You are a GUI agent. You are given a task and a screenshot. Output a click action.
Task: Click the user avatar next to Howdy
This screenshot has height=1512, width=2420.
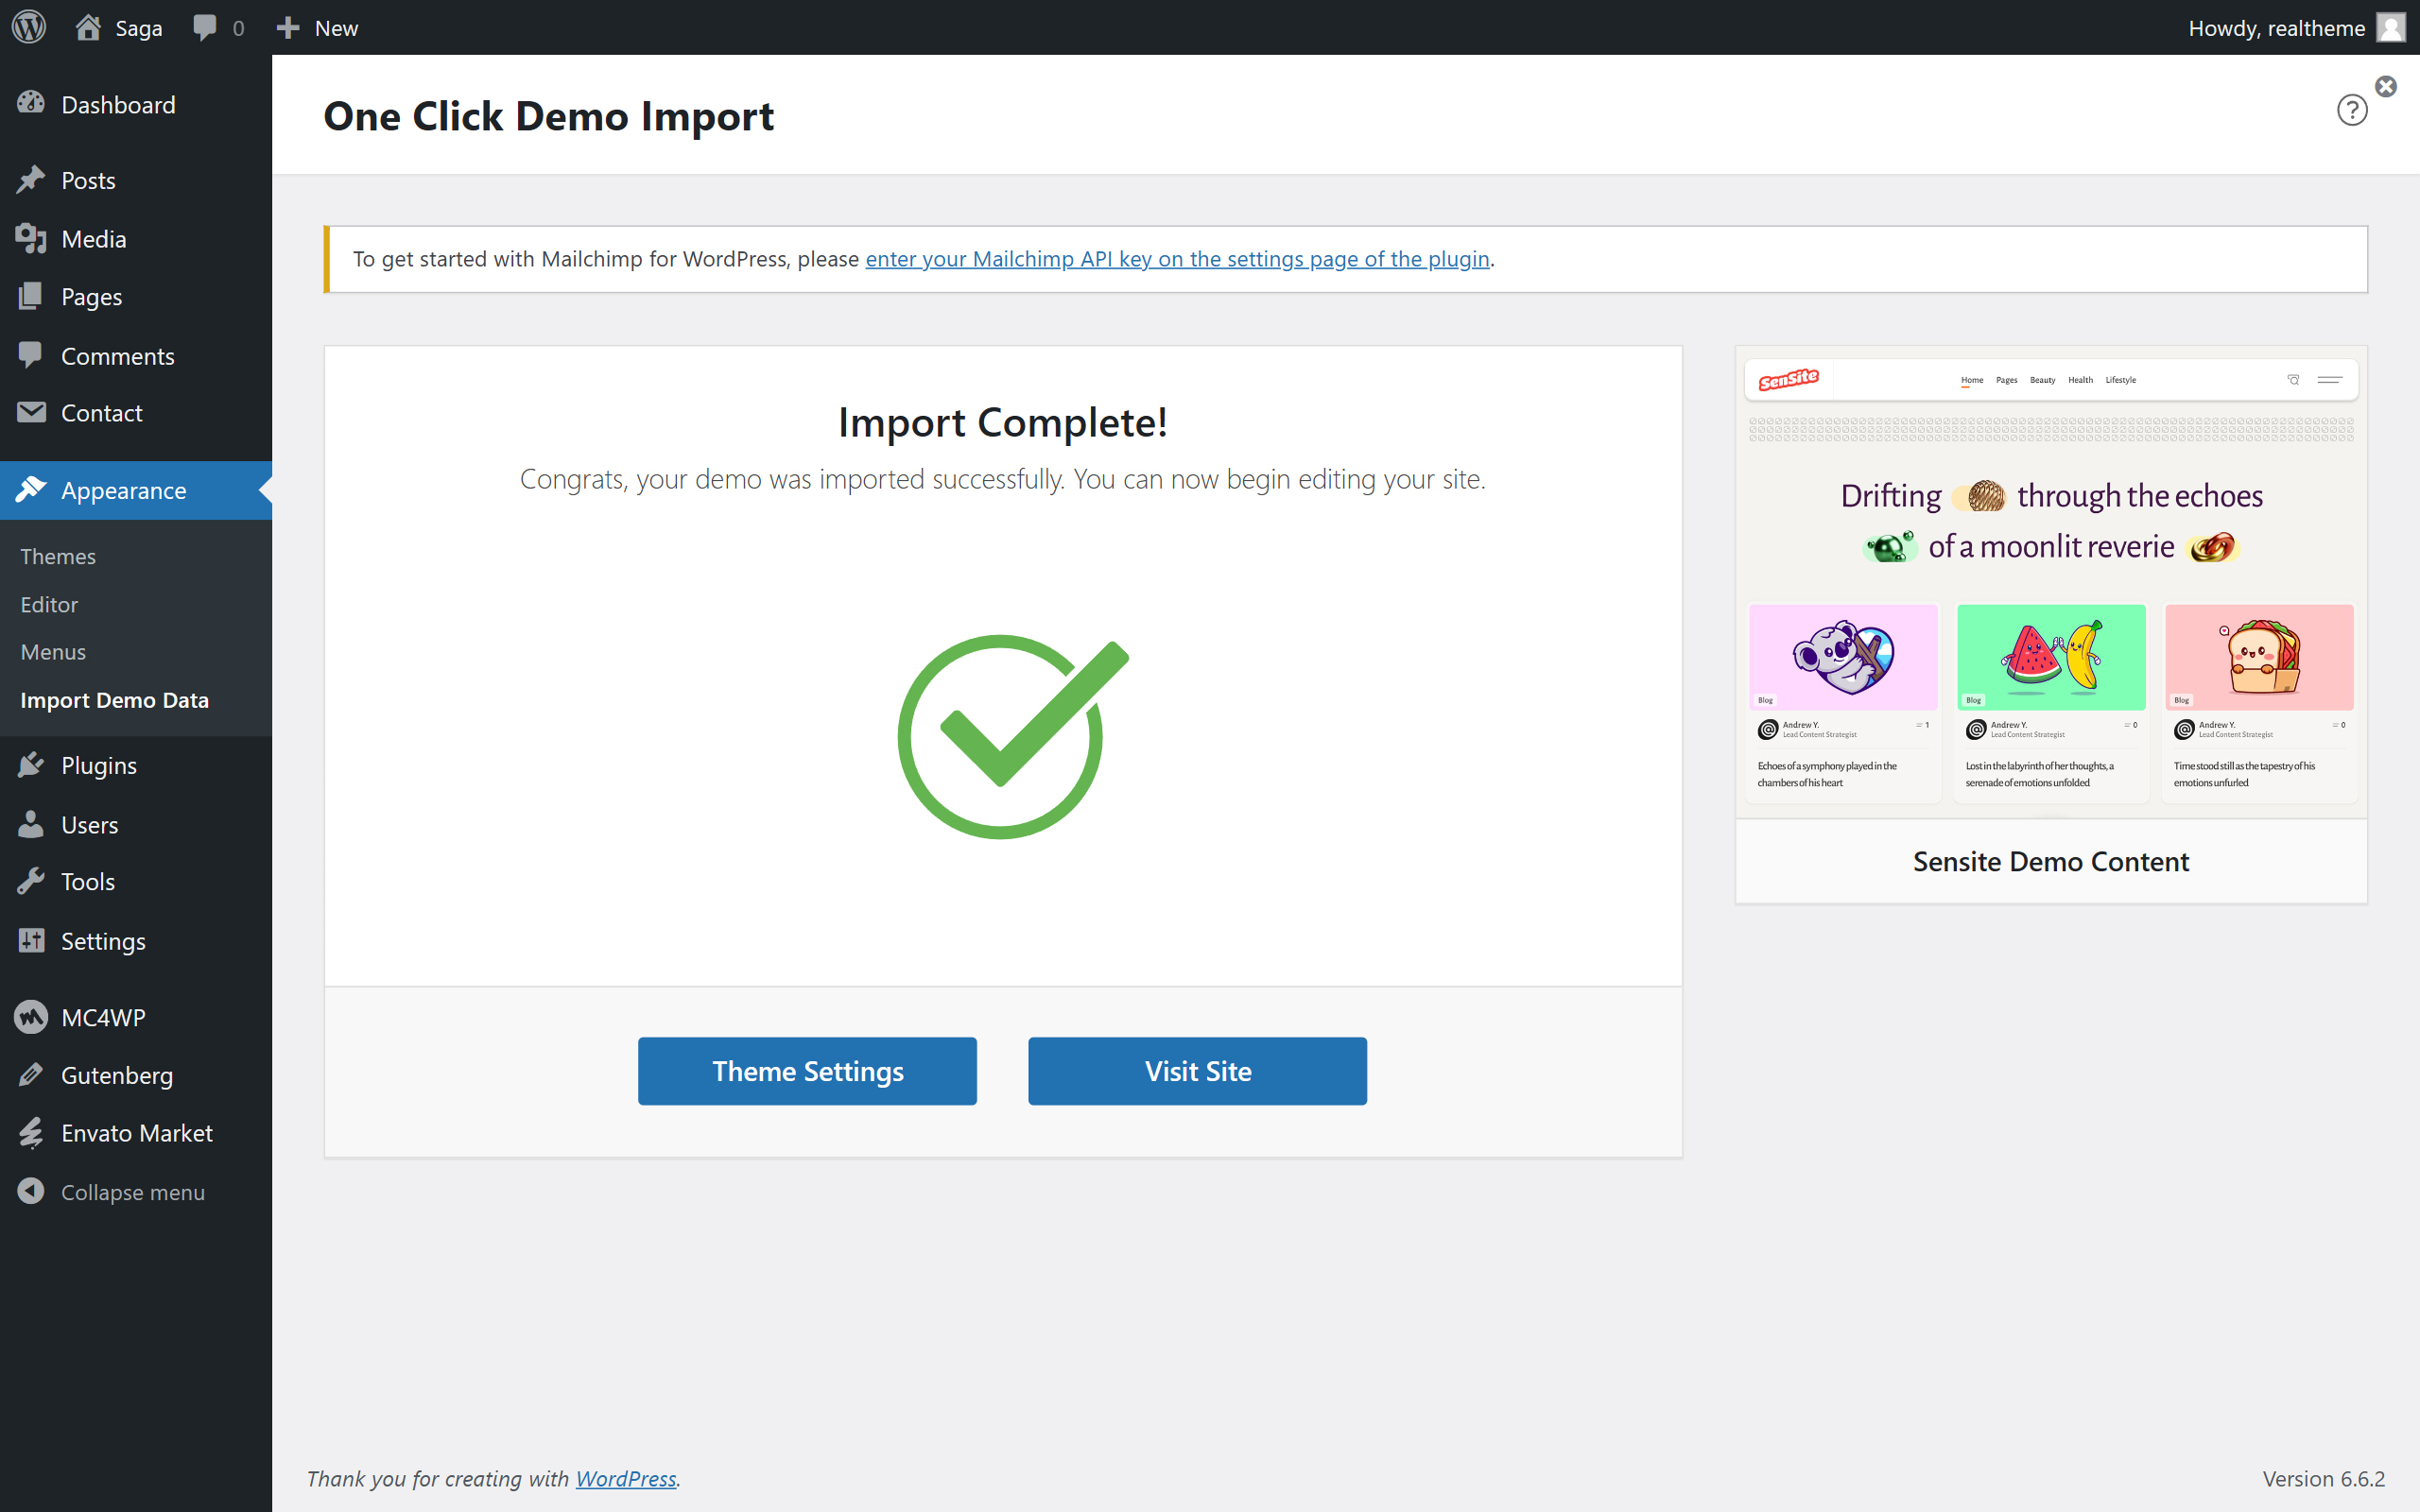(2390, 27)
